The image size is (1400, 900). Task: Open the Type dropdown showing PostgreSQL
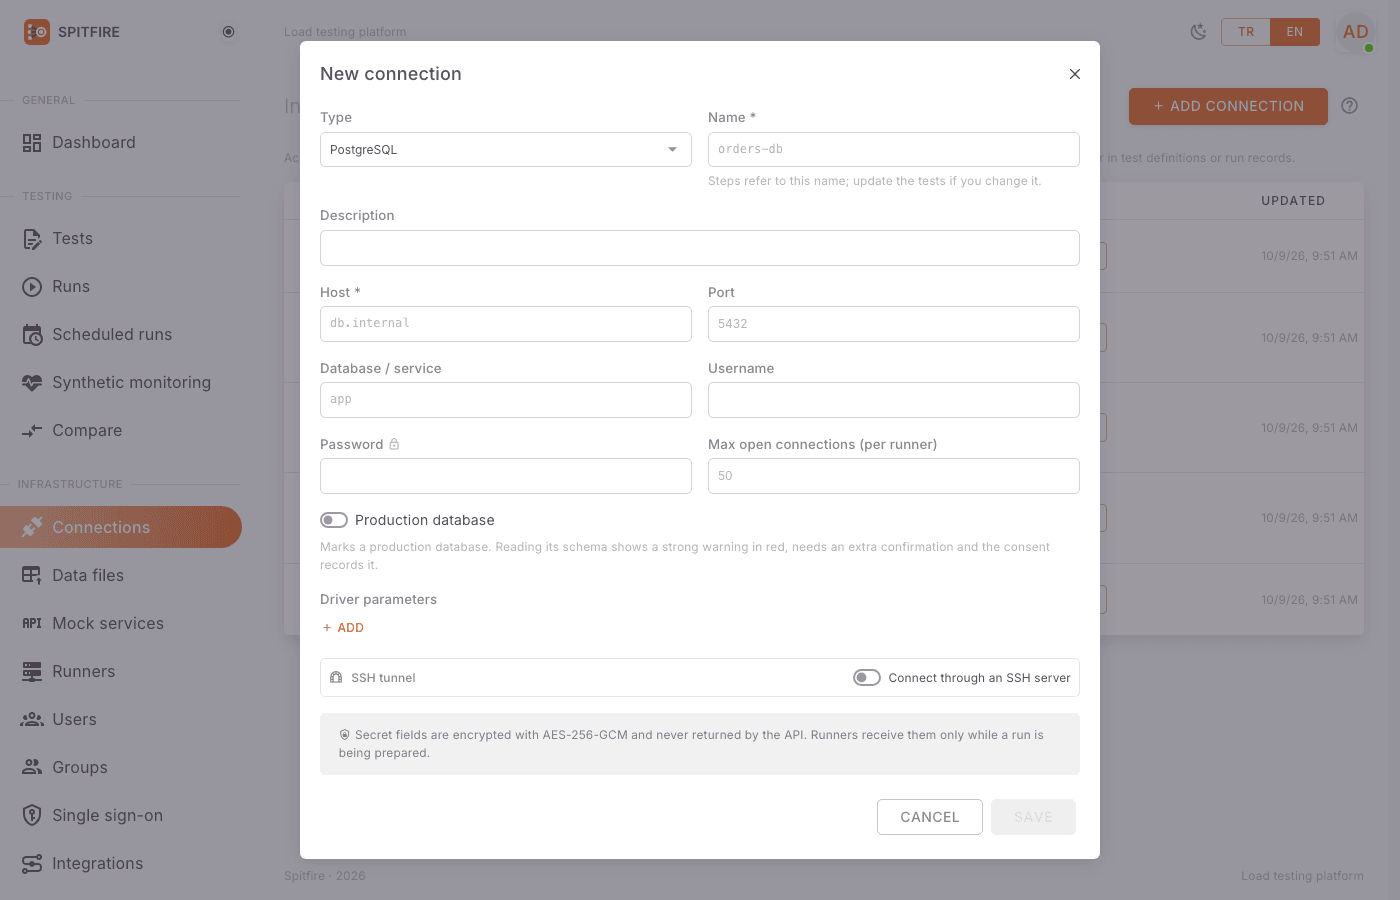pyautogui.click(x=506, y=150)
